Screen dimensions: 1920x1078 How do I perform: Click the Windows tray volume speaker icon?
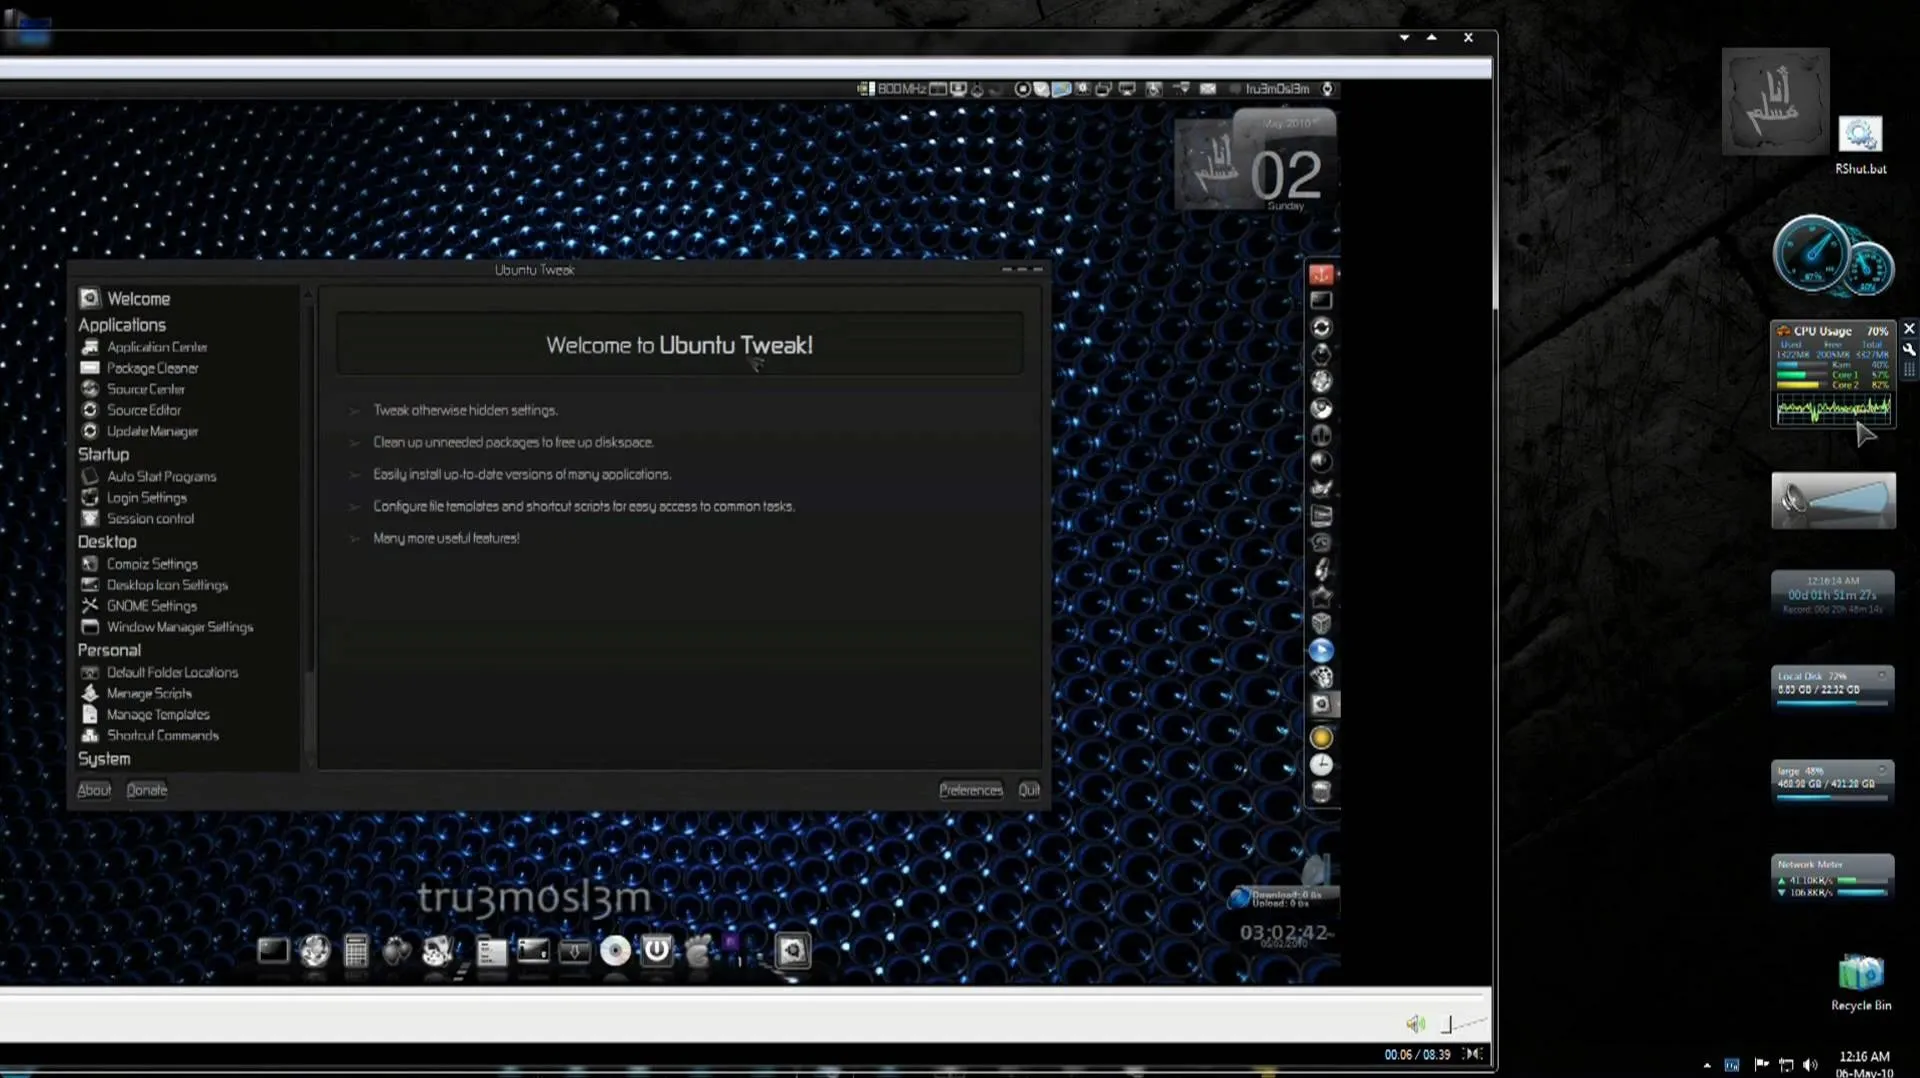(1810, 1065)
